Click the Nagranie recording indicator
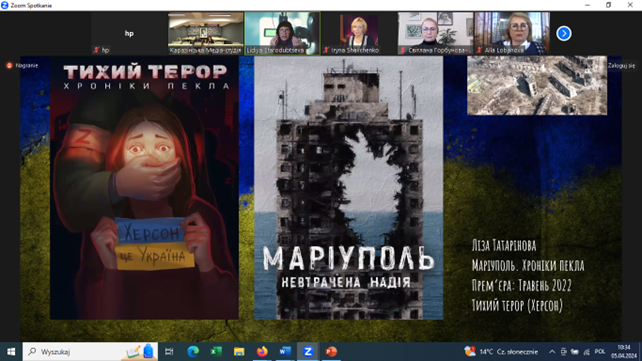642x361 pixels. [x=23, y=65]
